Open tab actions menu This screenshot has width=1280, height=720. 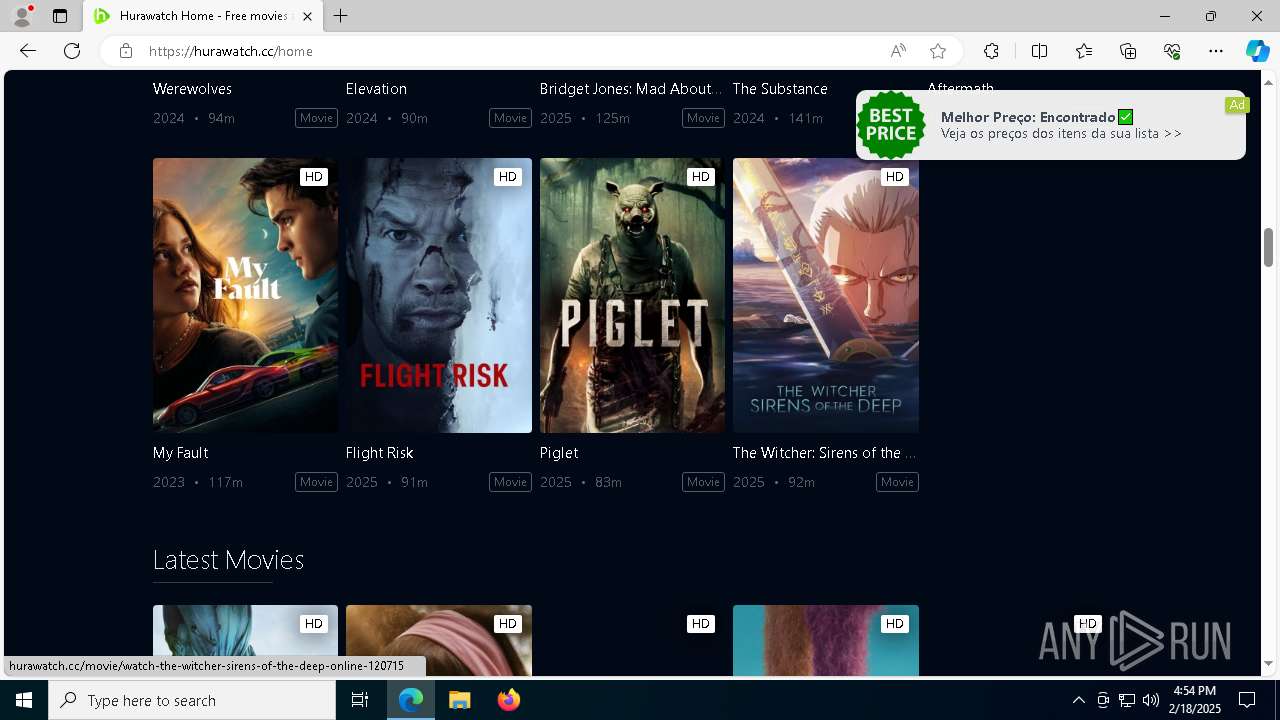click(60, 16)
